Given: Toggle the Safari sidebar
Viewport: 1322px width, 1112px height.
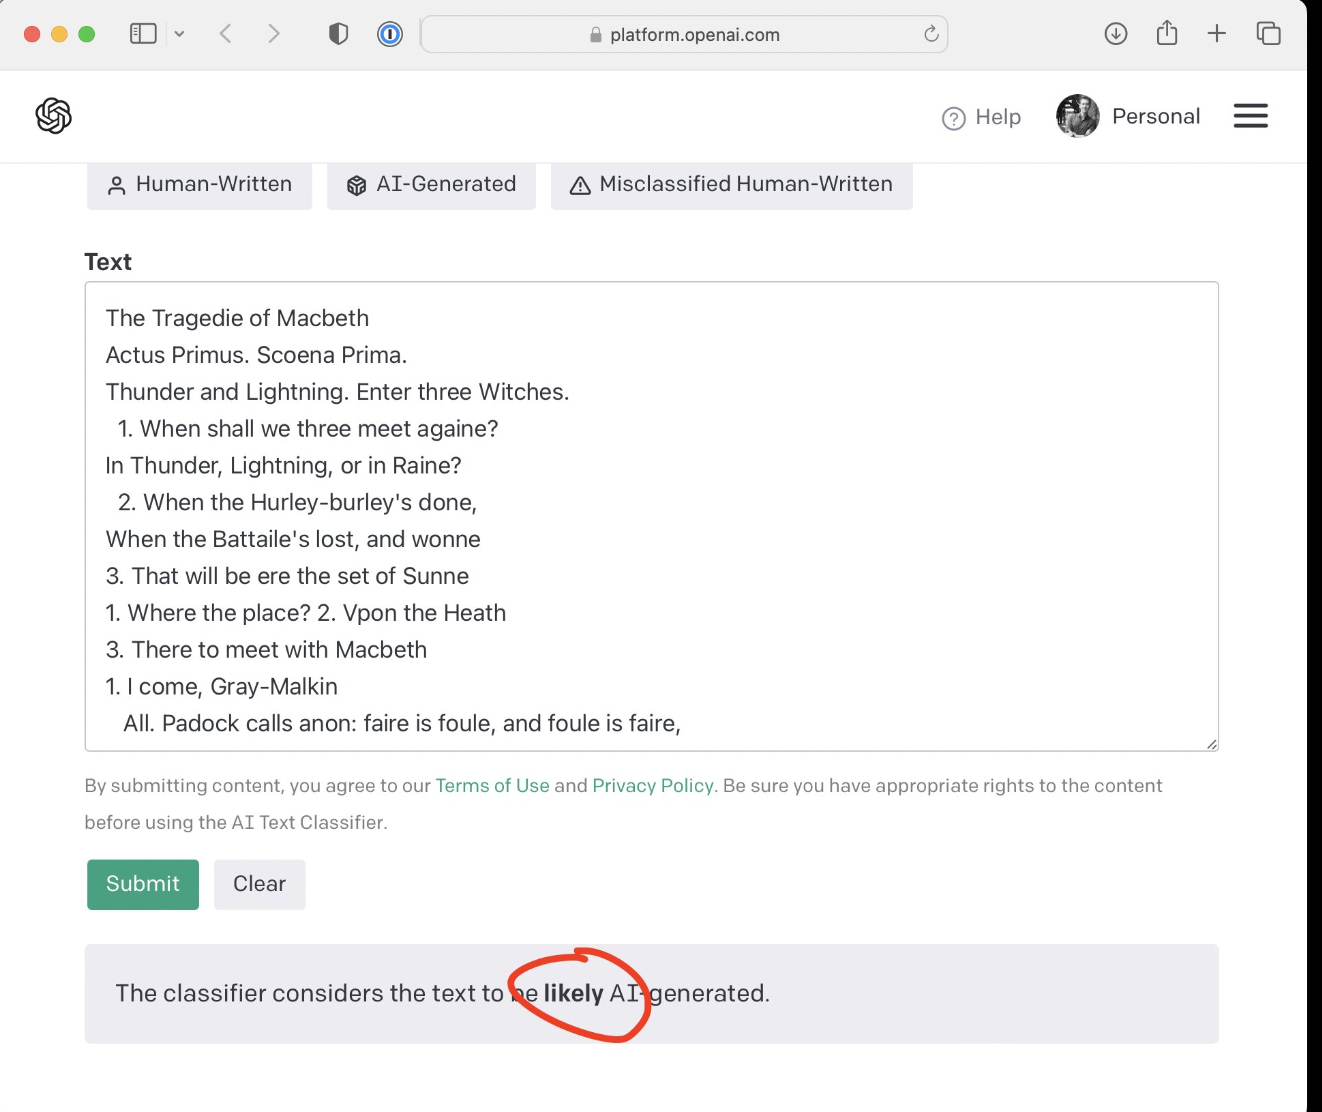Looking at the screenshot, I should [143, 33].
